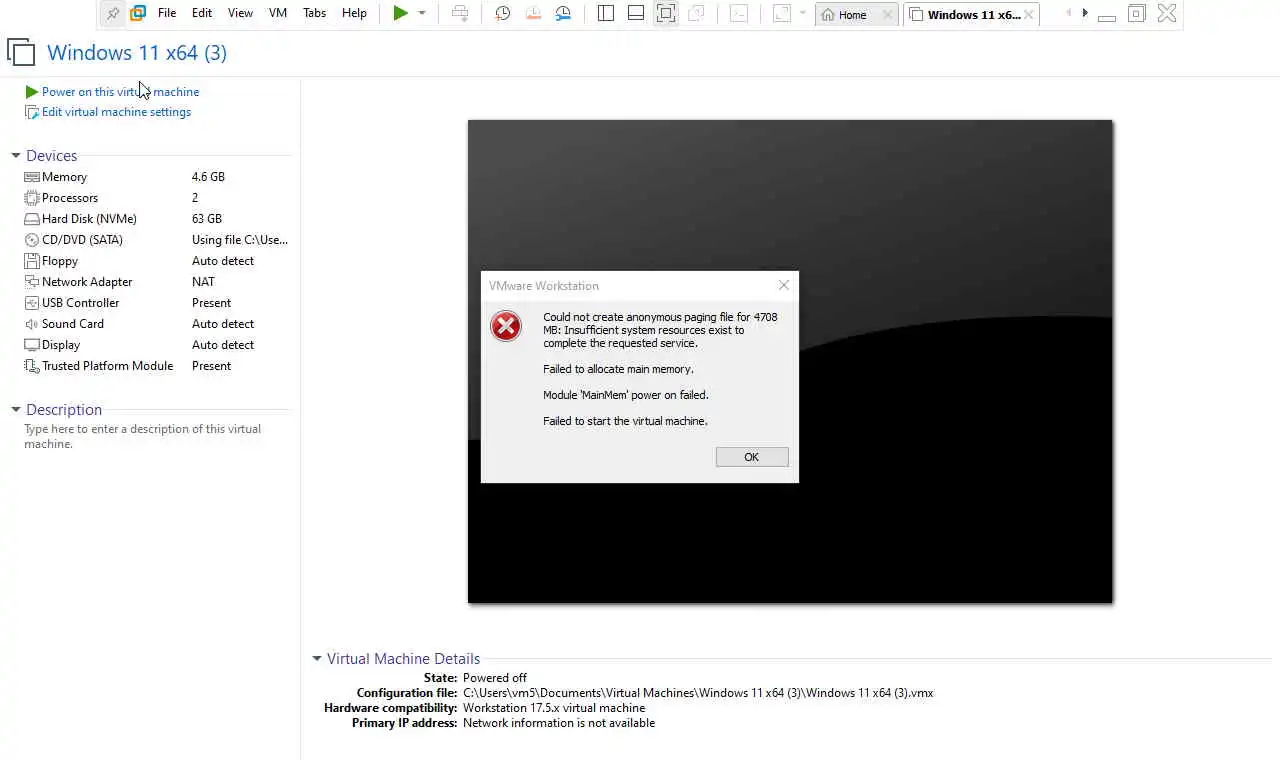
Task: Click the NAT network adapter value
Action: point(203,282)
